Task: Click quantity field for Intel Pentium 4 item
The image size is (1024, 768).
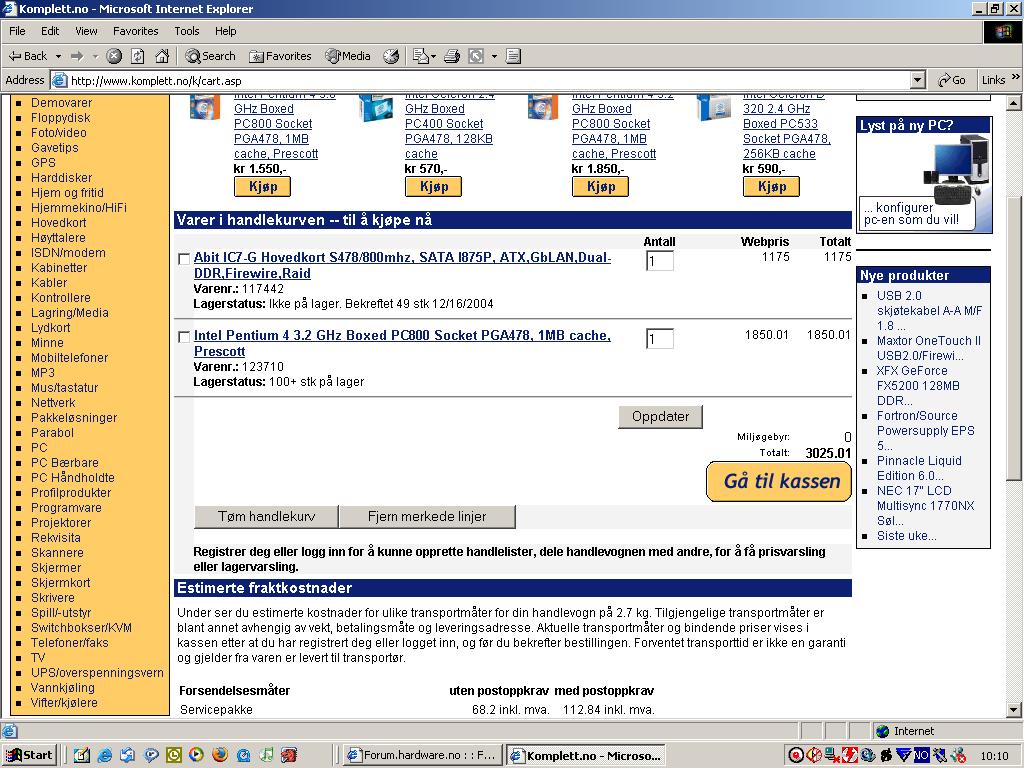Action: tap(660, 339)
